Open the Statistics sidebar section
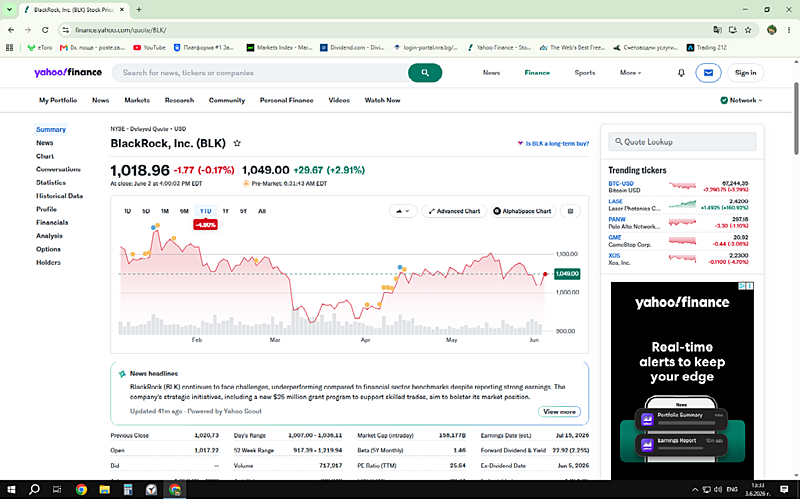The image size is (800, 500). [x=51, y=183]
